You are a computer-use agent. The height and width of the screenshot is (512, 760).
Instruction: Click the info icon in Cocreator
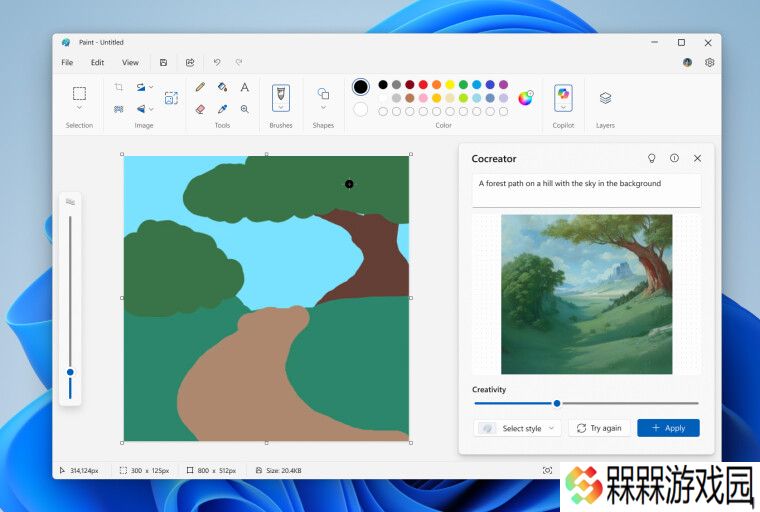(674, 158)
